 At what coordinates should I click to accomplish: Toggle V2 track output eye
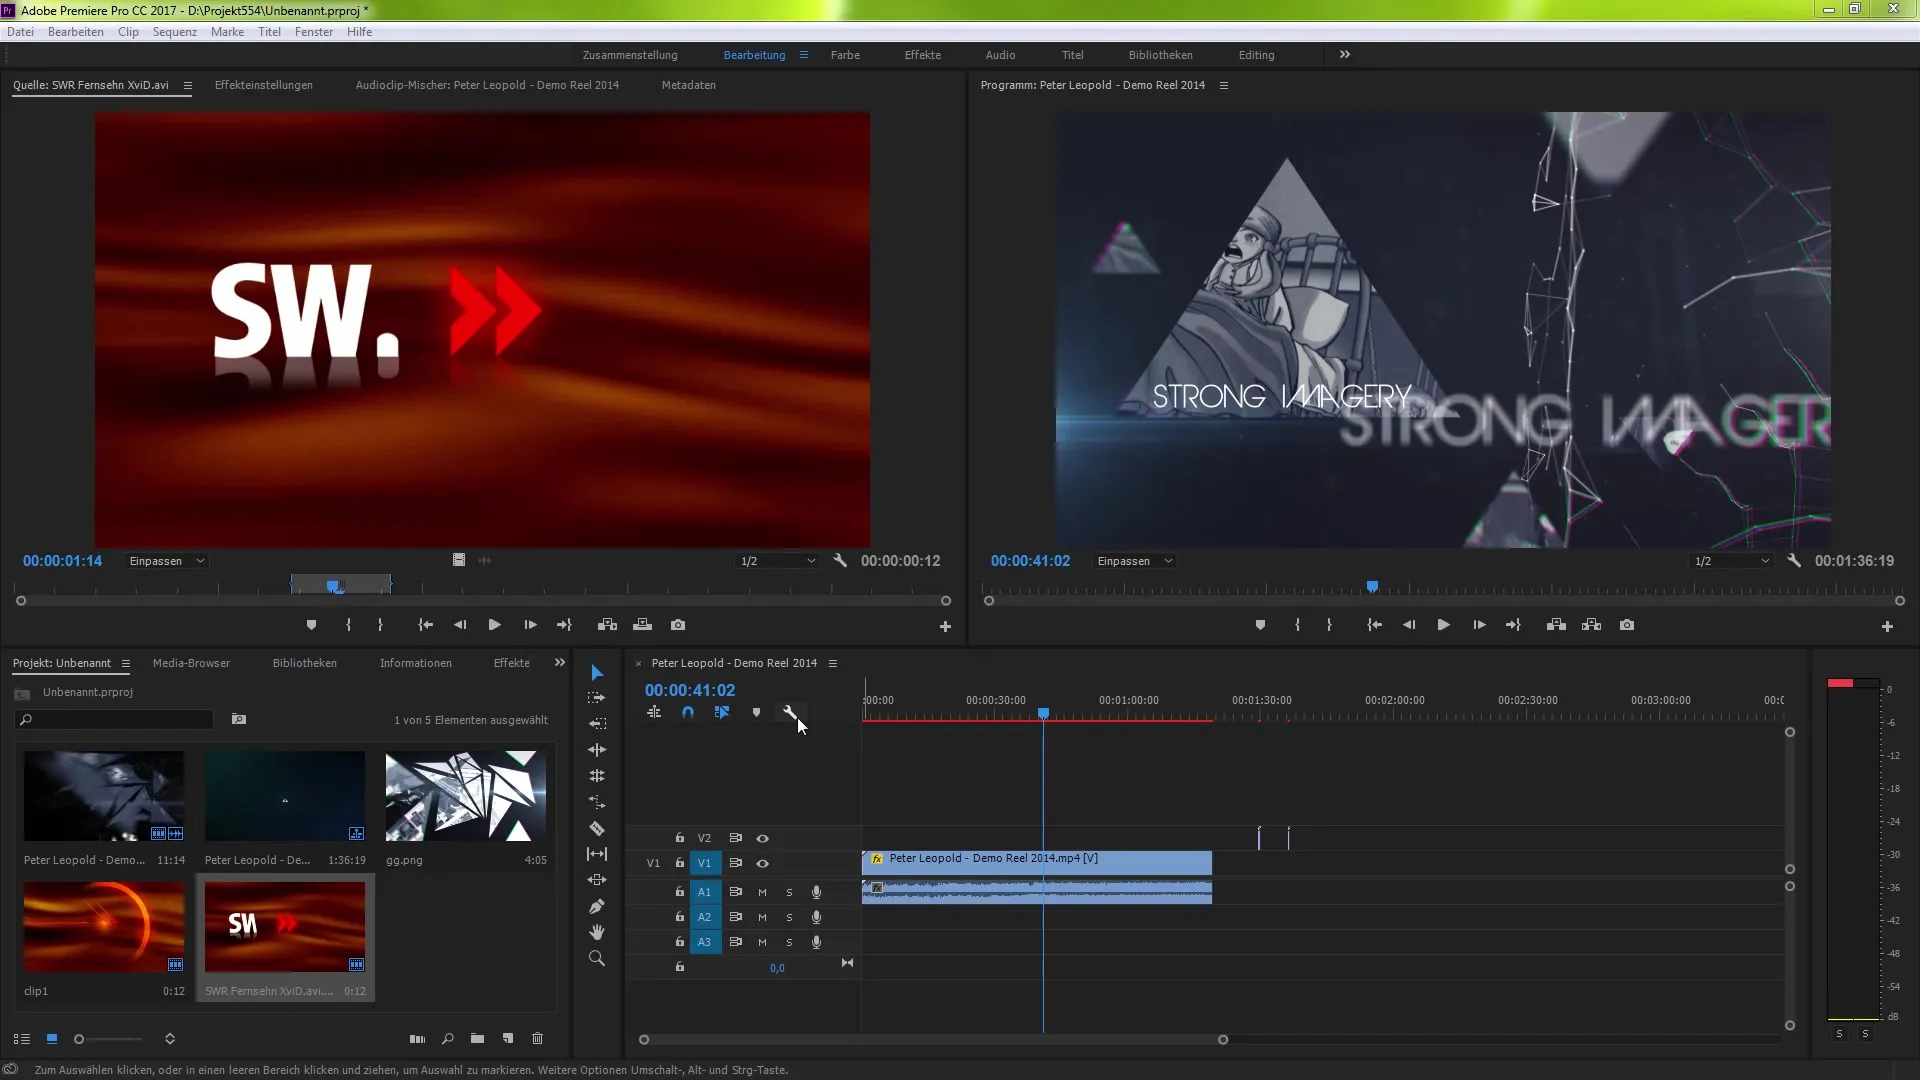[x=762, y=839]
